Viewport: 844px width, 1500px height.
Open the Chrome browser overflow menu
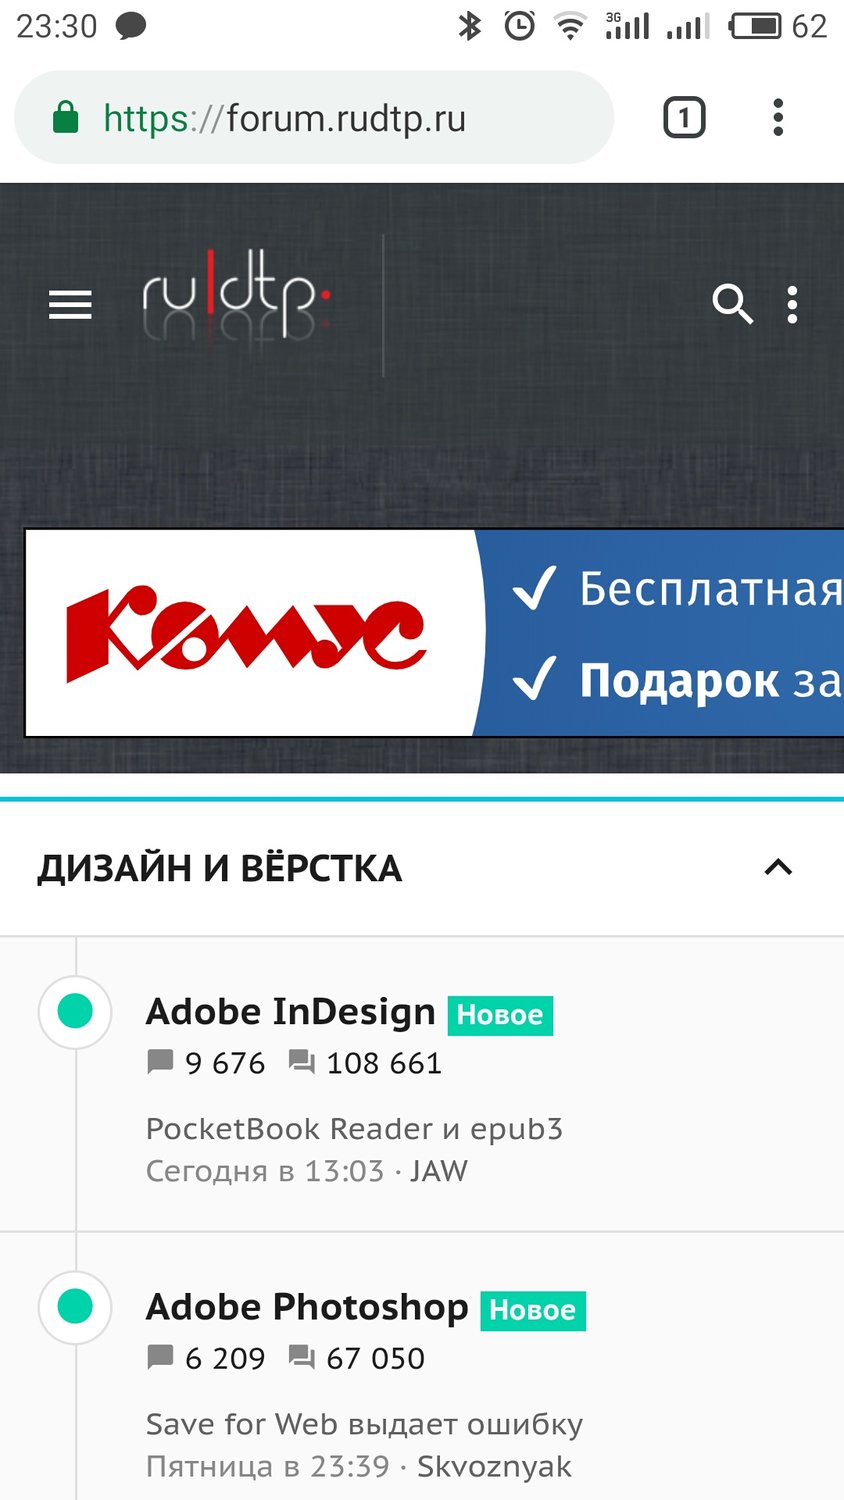pos(778,117)
